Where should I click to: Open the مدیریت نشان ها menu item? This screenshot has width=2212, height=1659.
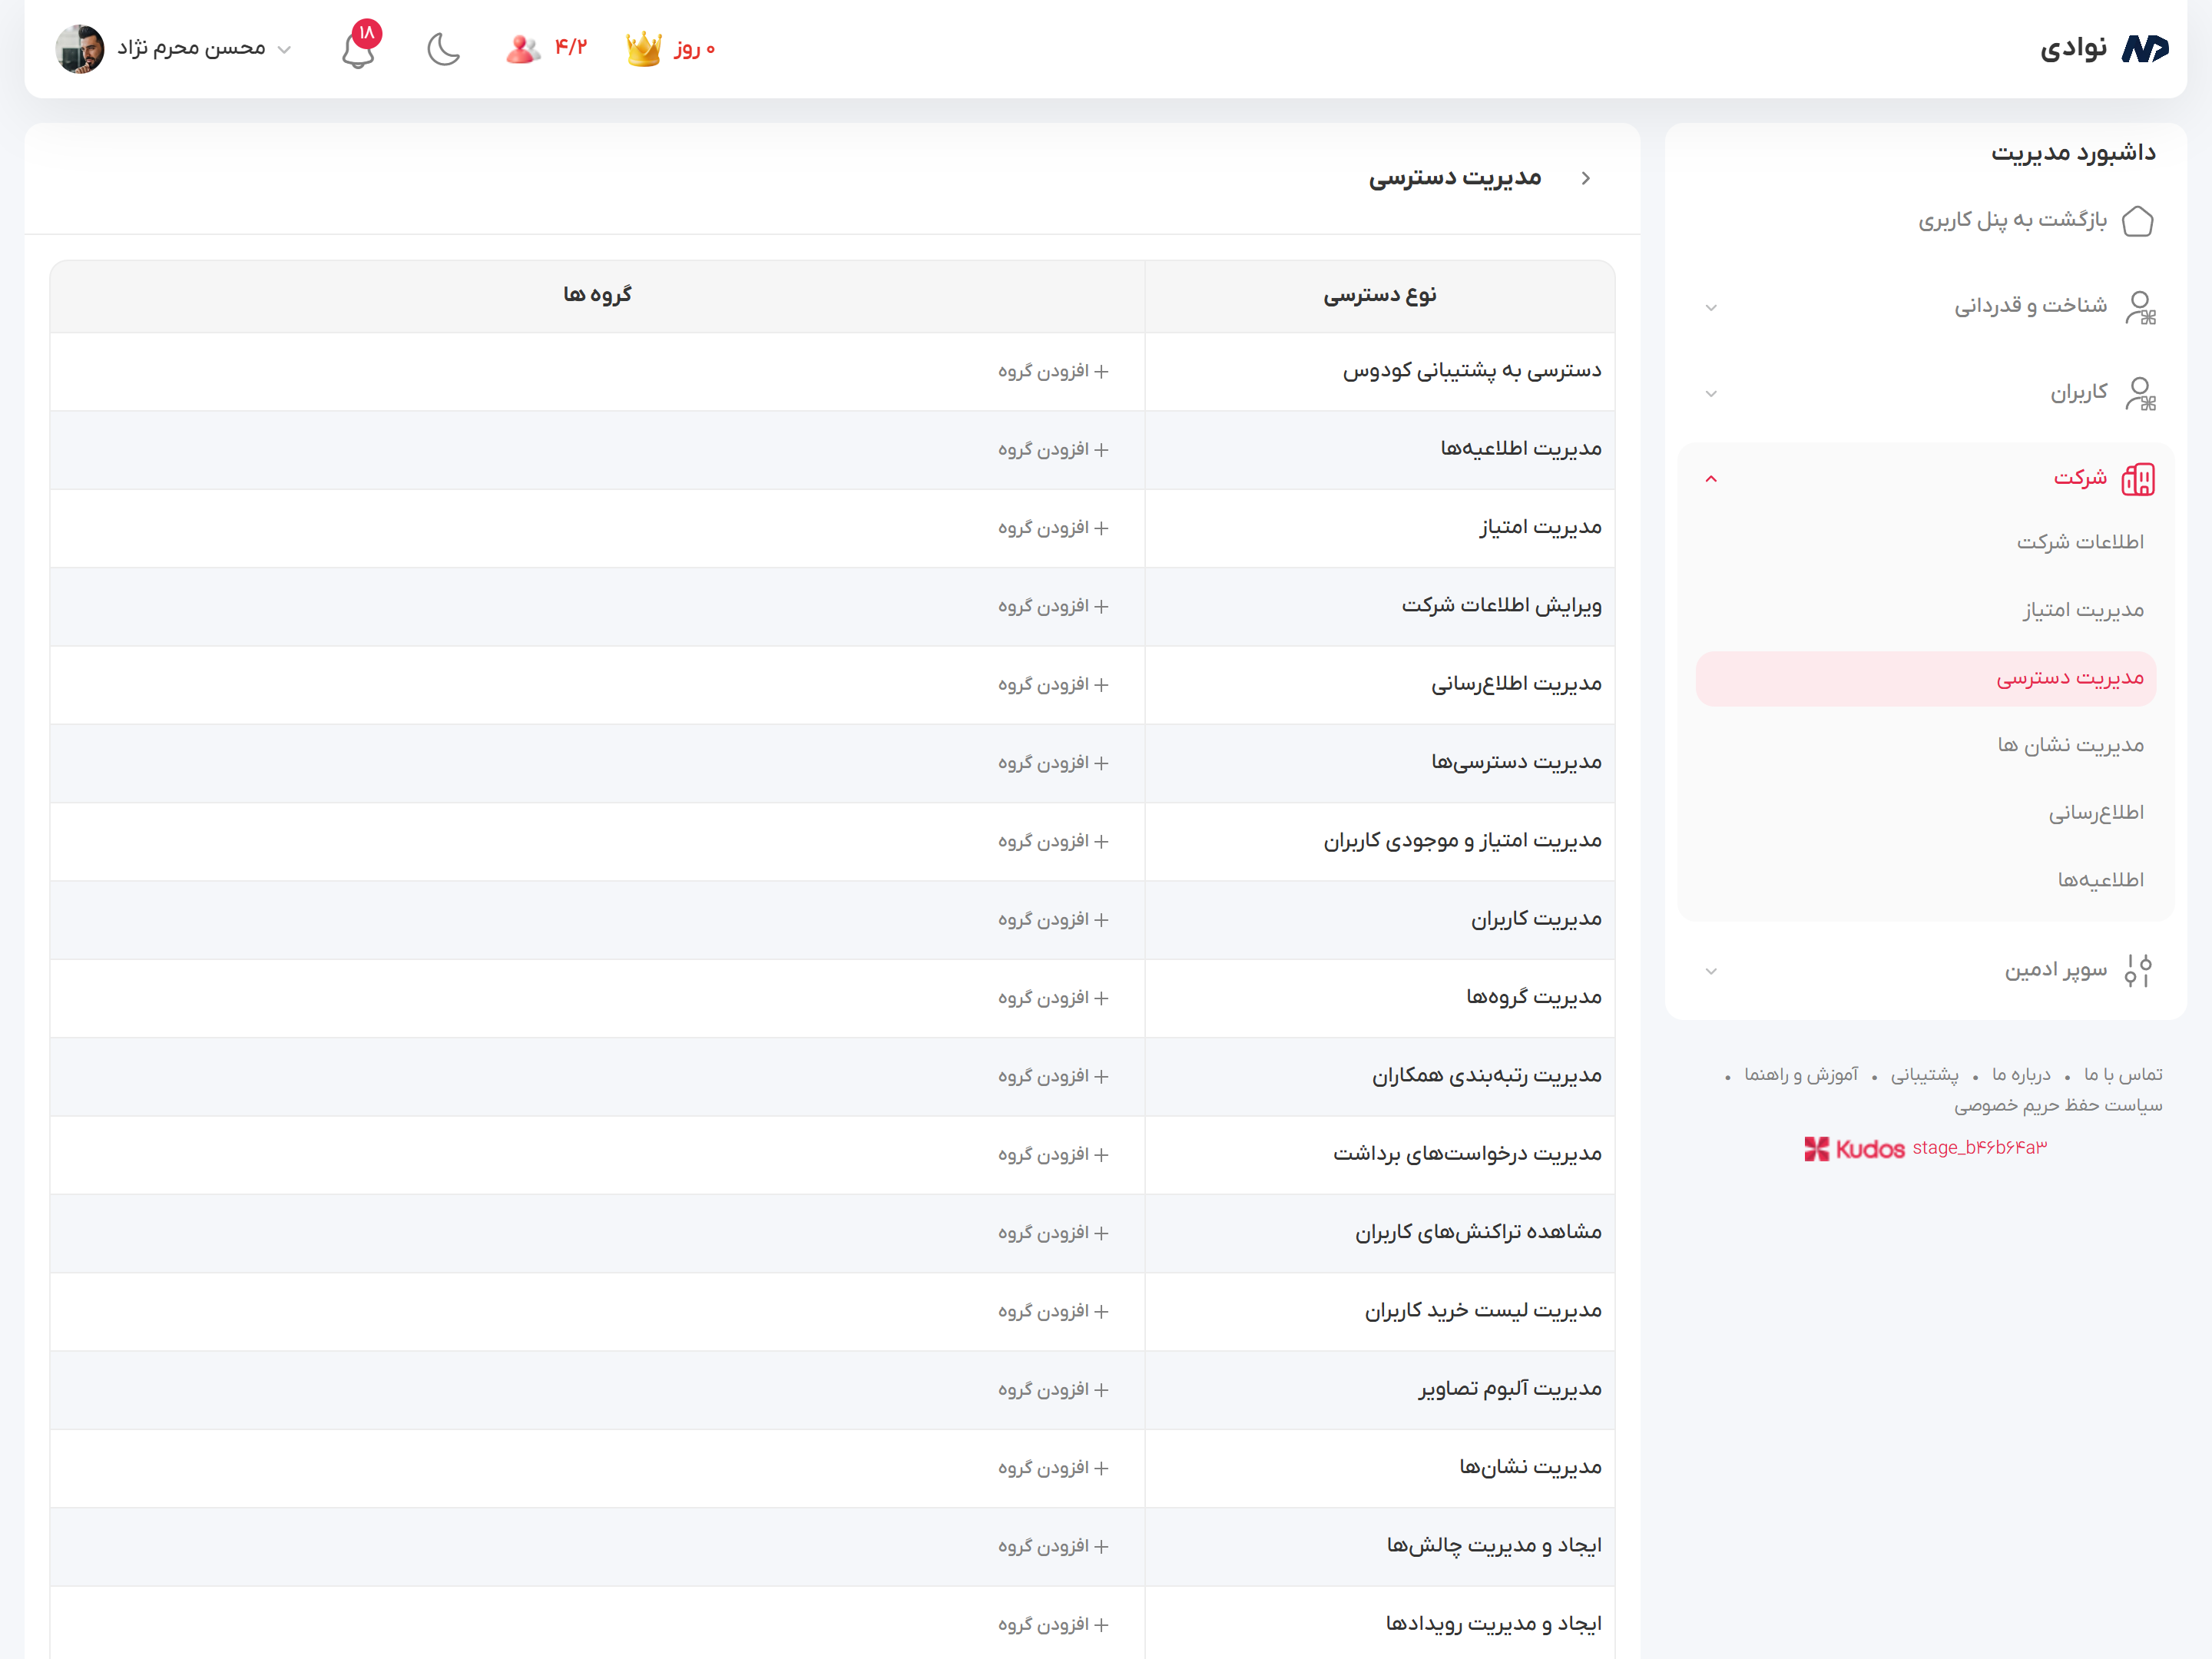2070,745
